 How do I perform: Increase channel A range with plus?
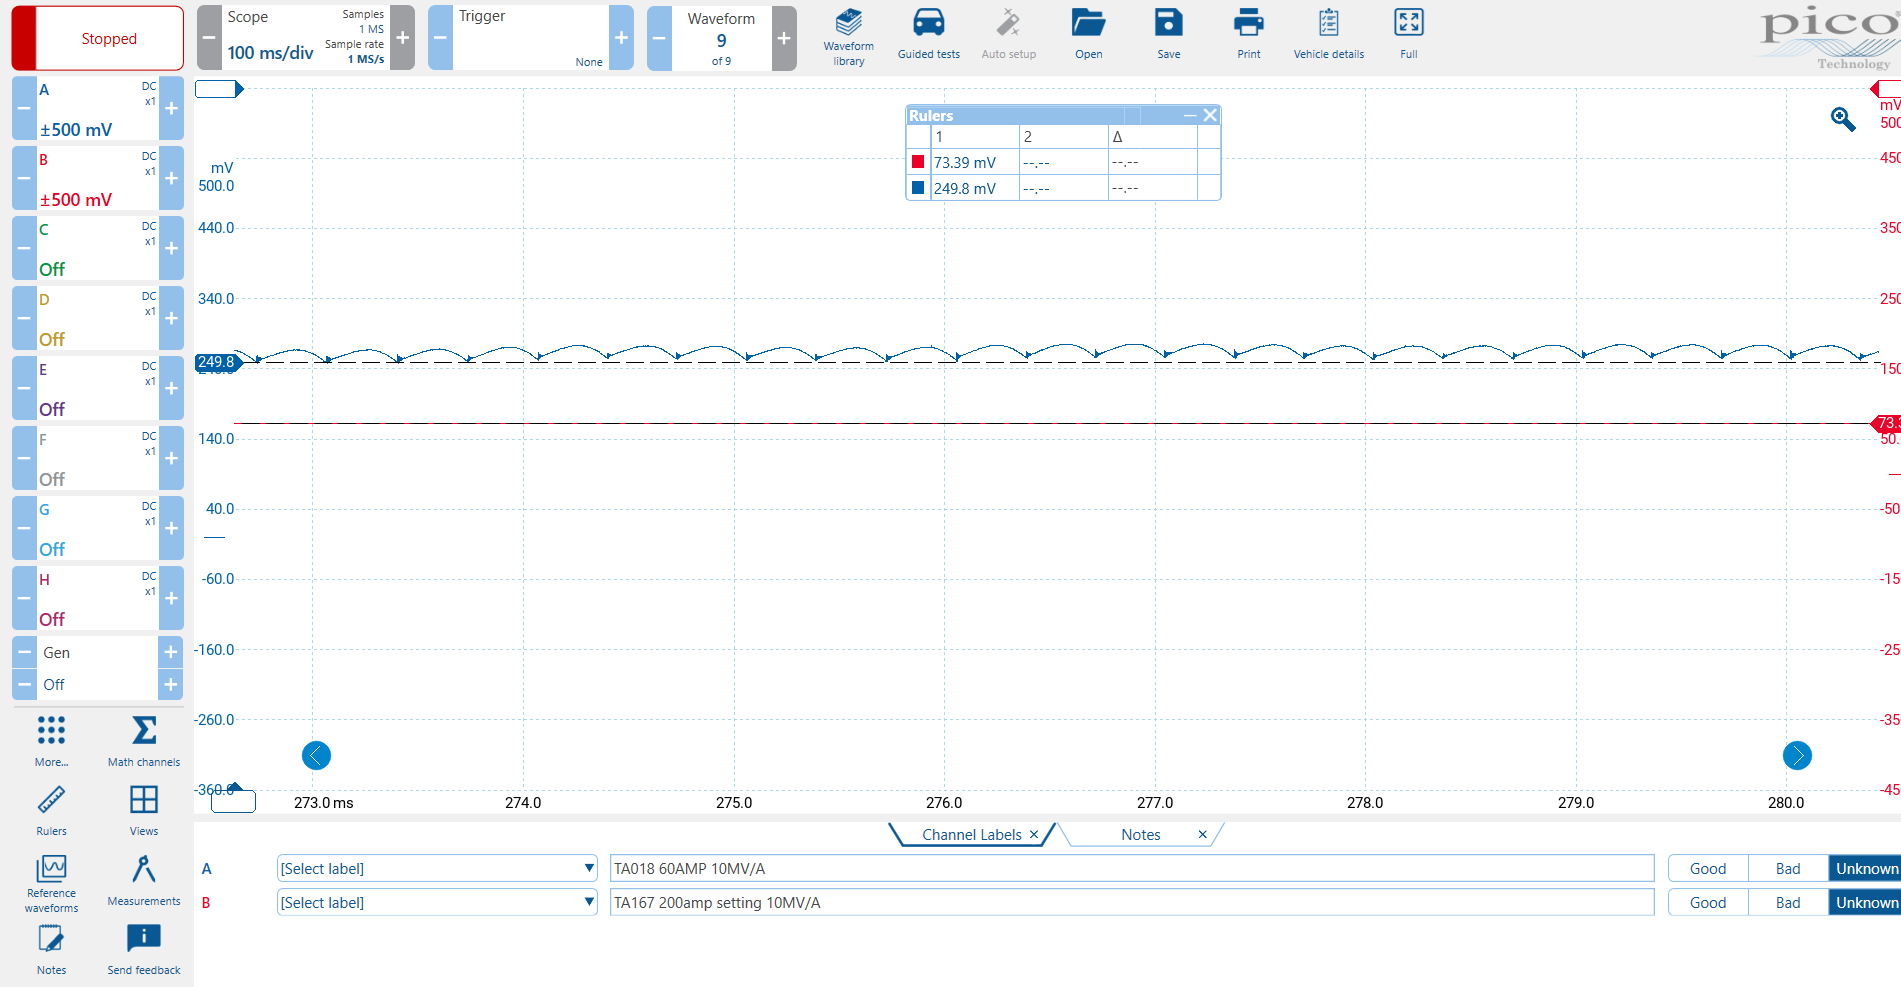172,108
